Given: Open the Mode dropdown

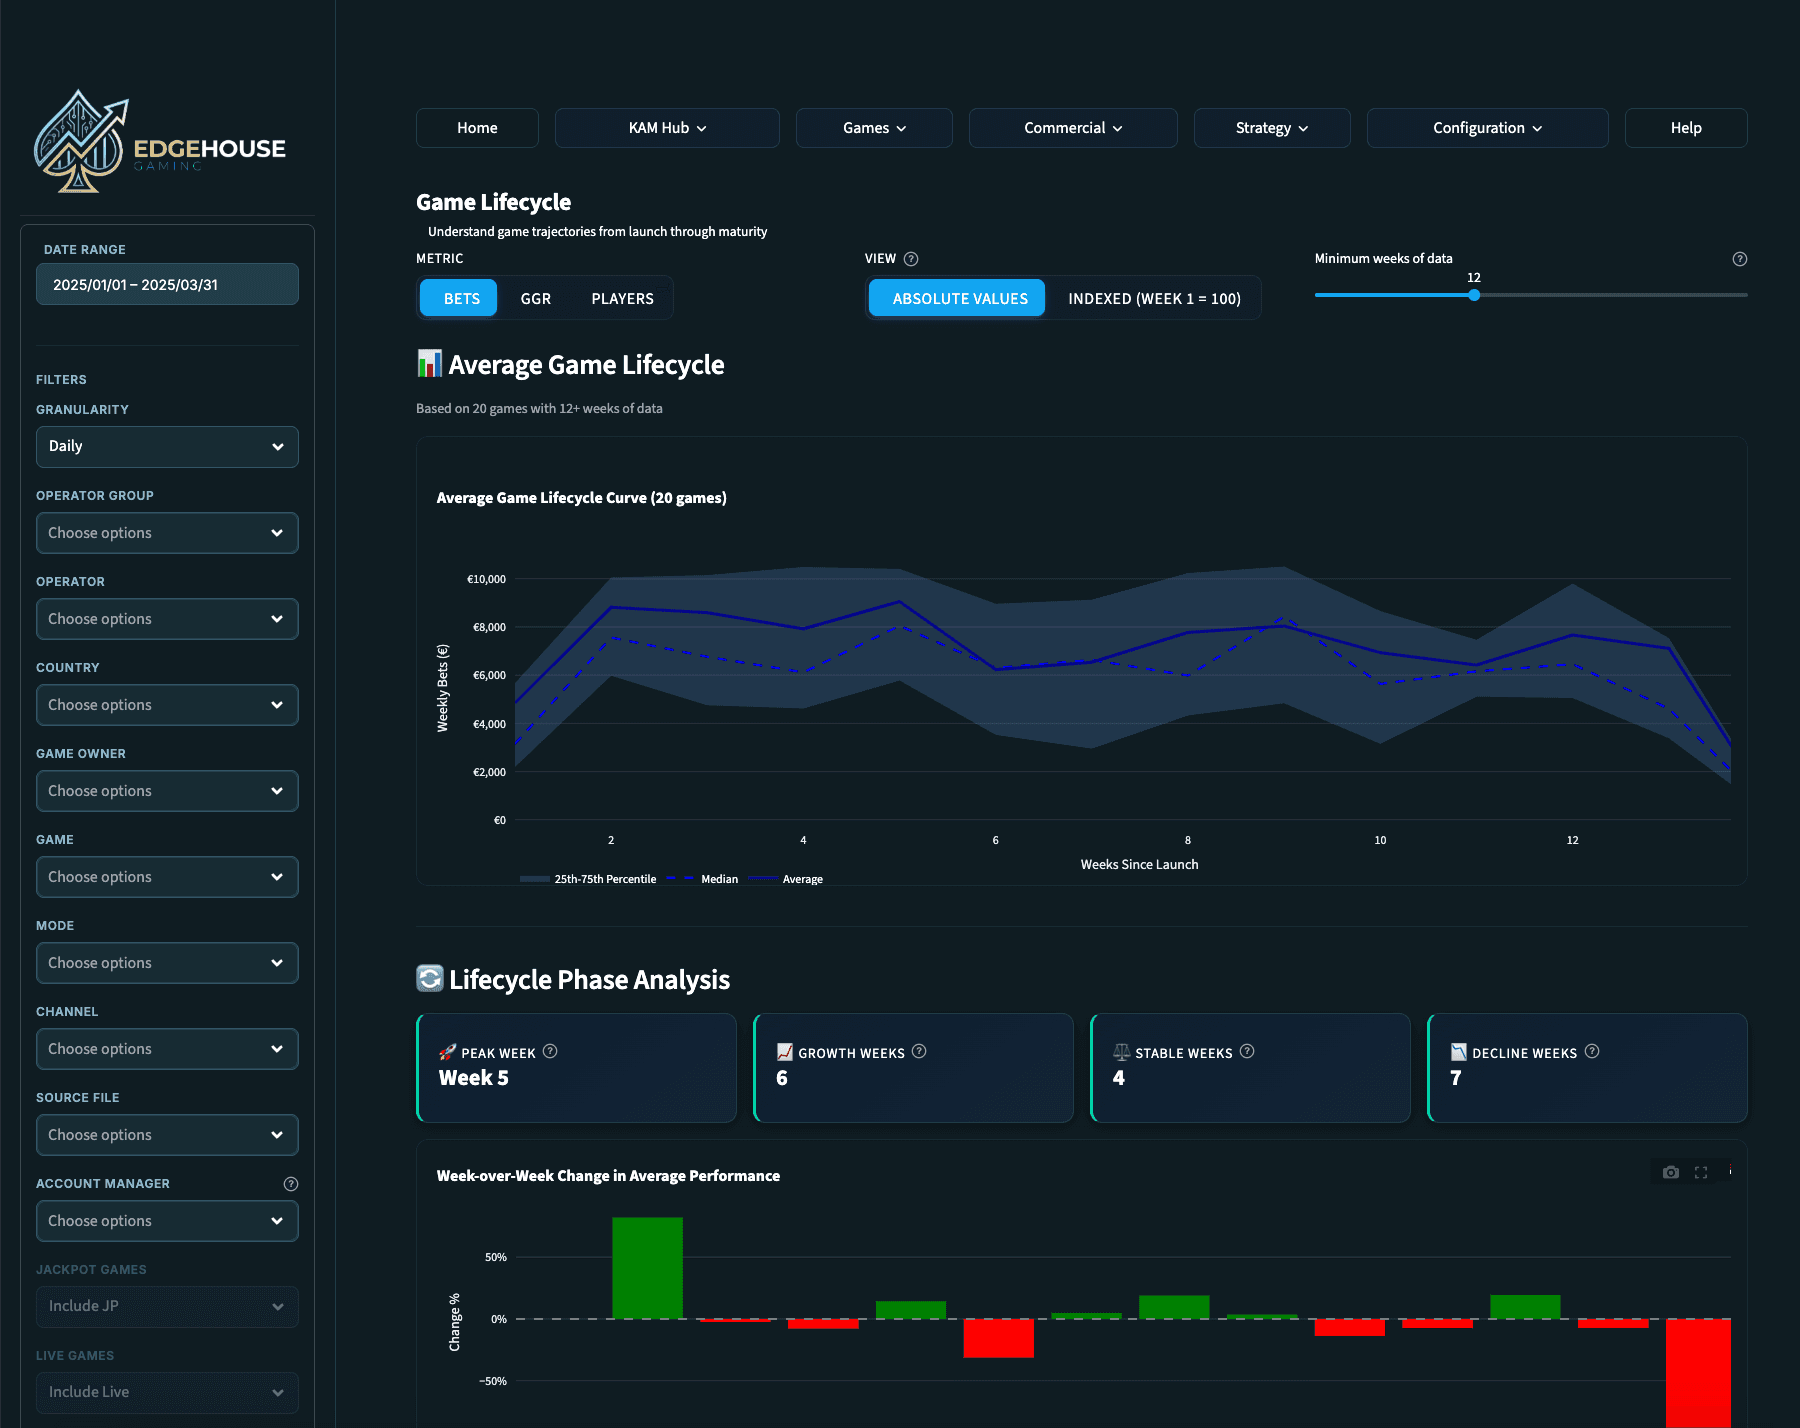Looking at the screenshot, I should [x=167, y=963].
